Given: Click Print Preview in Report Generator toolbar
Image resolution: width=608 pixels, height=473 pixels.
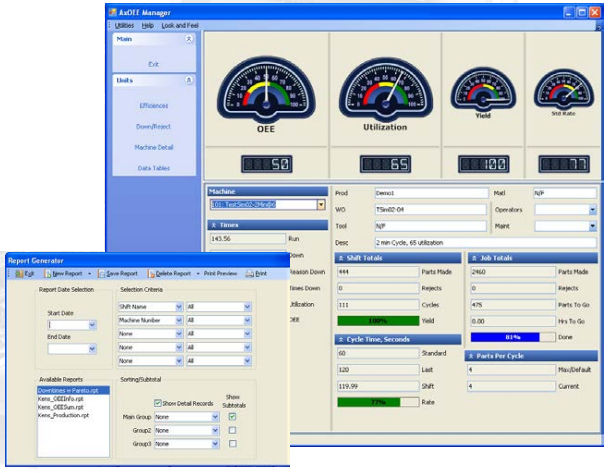Looking at the screenshot, I should coord(220,274).
